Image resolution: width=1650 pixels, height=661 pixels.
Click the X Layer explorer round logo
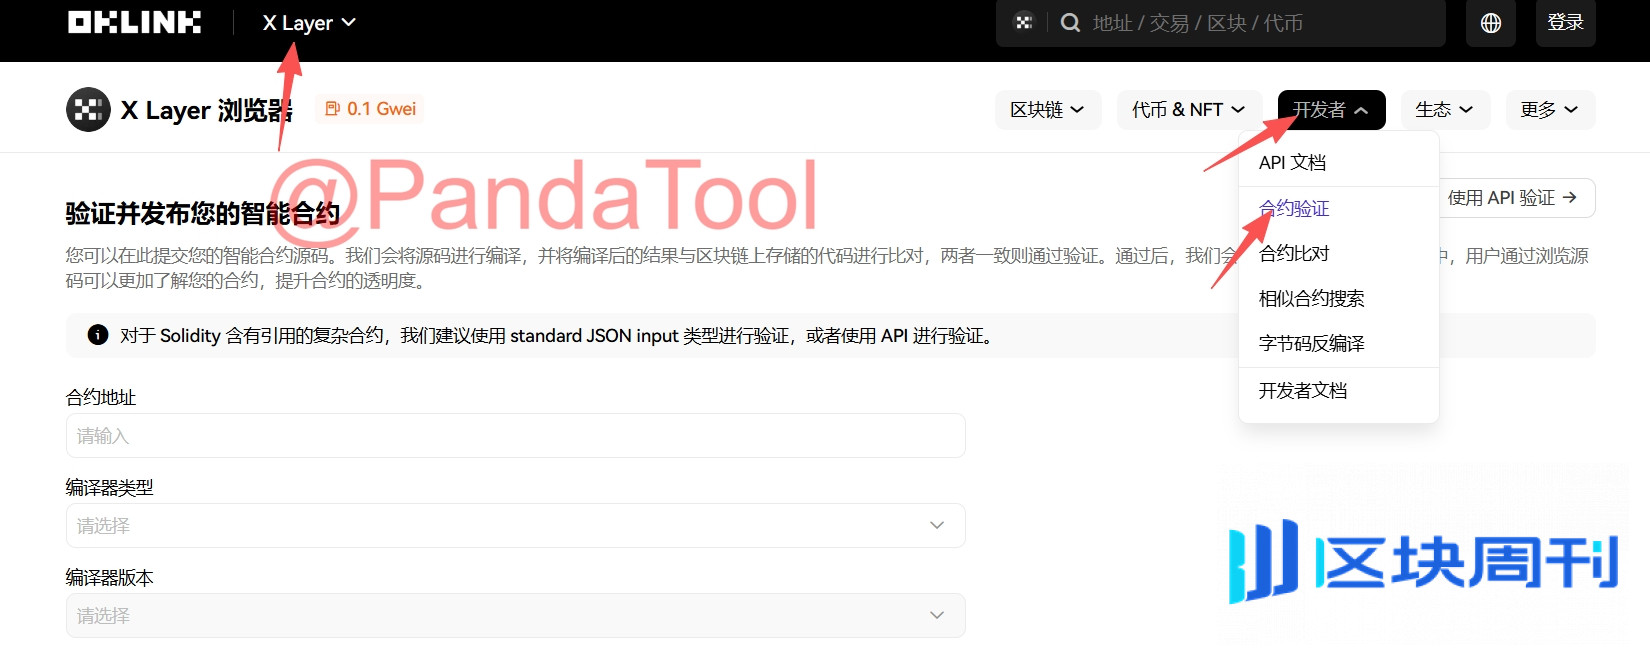[x=88, y=109]
